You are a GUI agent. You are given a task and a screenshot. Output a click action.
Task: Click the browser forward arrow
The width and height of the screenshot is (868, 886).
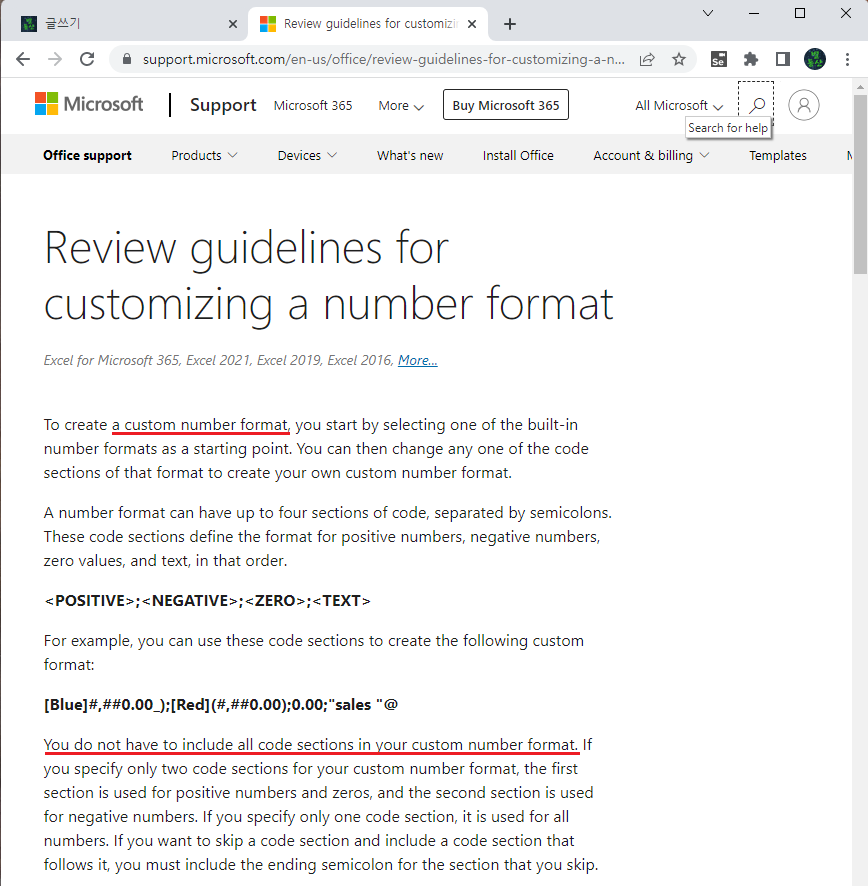pyautogui.click(x=55, y=59)
